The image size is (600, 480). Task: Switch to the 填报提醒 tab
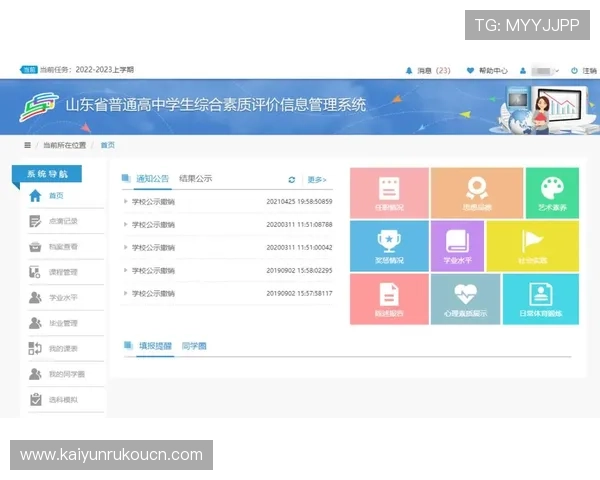point(155,346)
